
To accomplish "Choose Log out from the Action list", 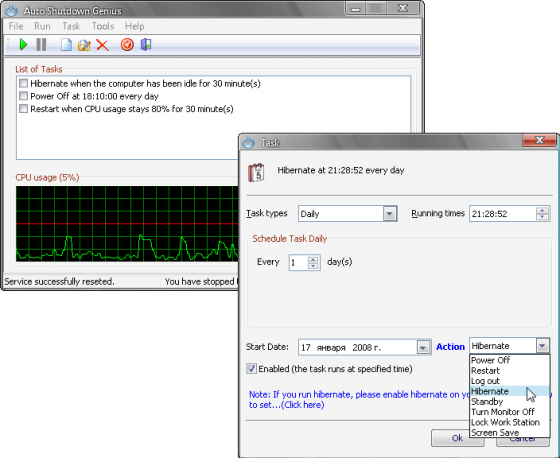I will coord(509,381).
